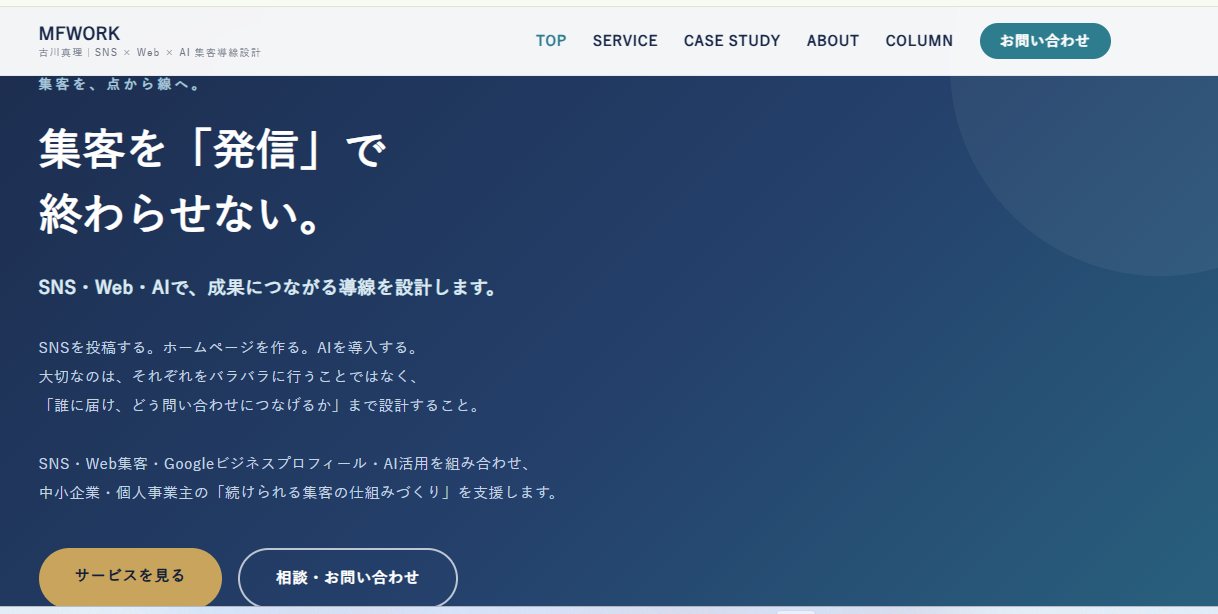Viewport: 1218px width, 614px height.
Task: Click the line starting SNS・Web集客・Googleビジネスプロフィール
Action: 284,464
